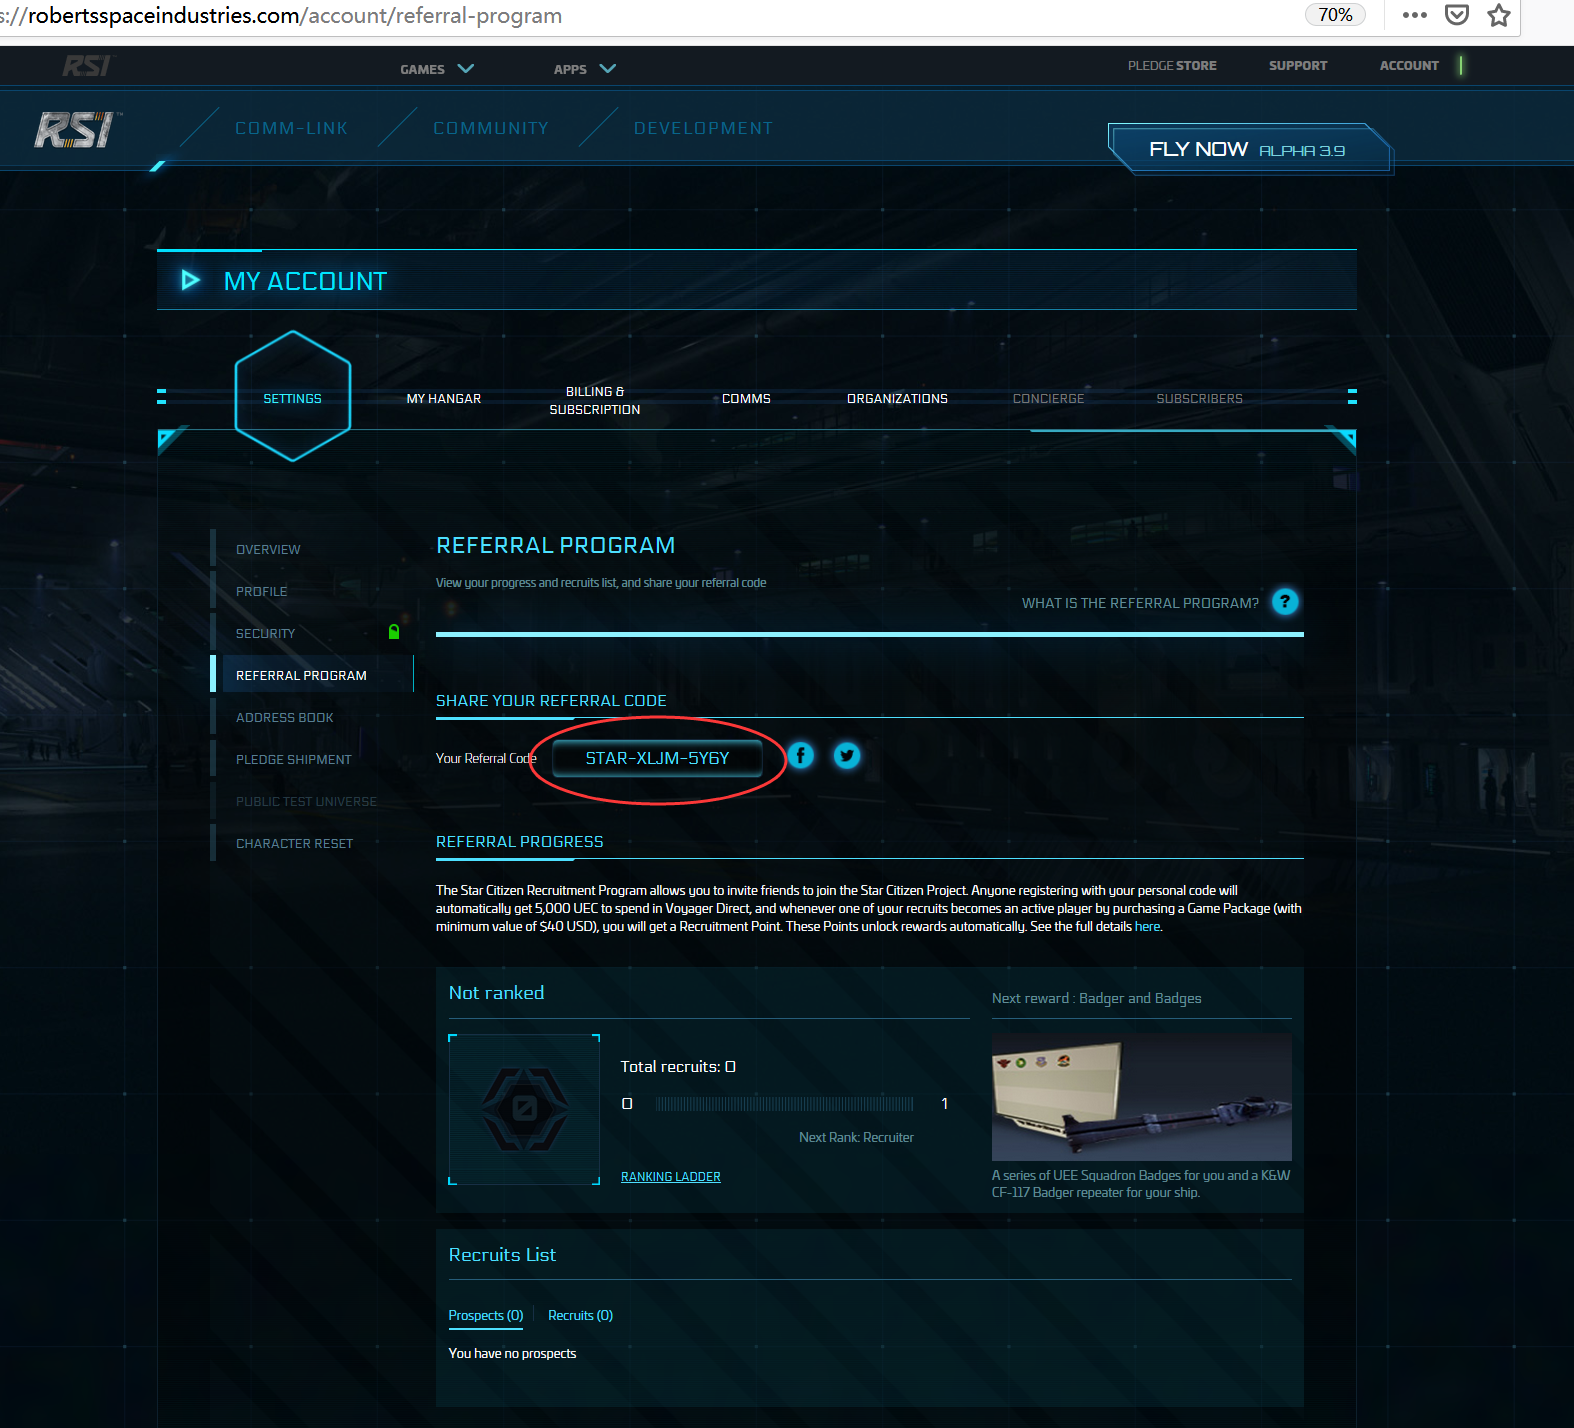Click the Not ranked badge emblem
Image resolution: width=1574 pixels, height=1428 pixels.
[524, 1109]
